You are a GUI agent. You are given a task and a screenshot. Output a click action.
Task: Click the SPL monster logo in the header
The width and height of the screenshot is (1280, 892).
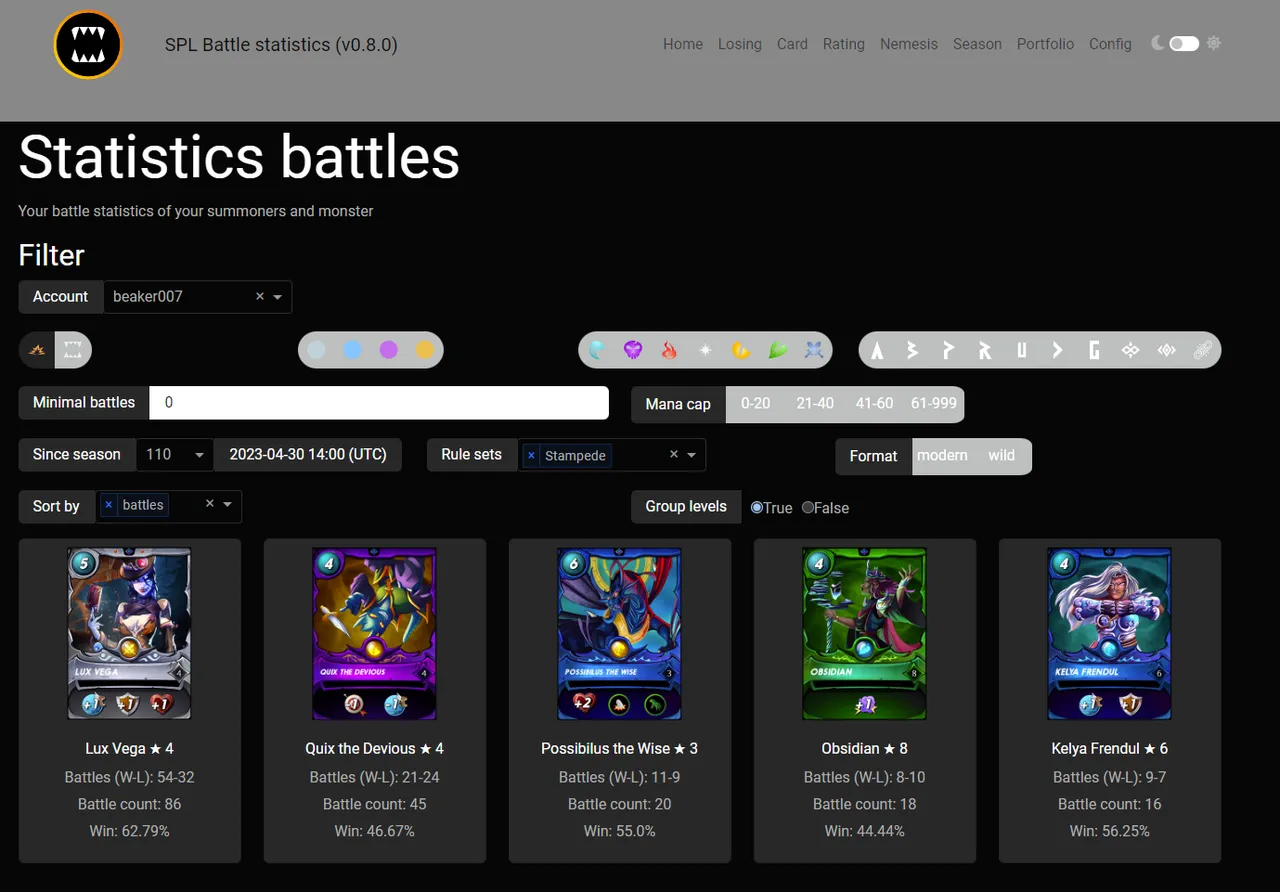click(x=88, y=44)
